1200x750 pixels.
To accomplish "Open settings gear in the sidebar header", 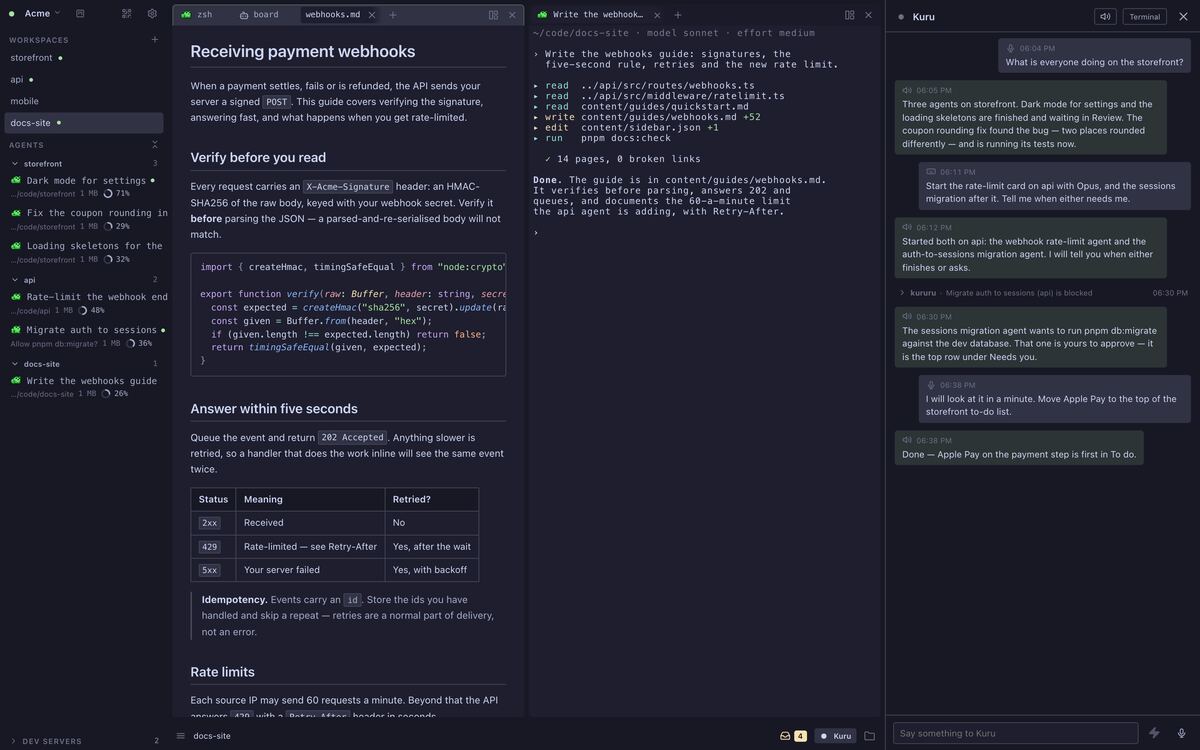I will 152,13.
